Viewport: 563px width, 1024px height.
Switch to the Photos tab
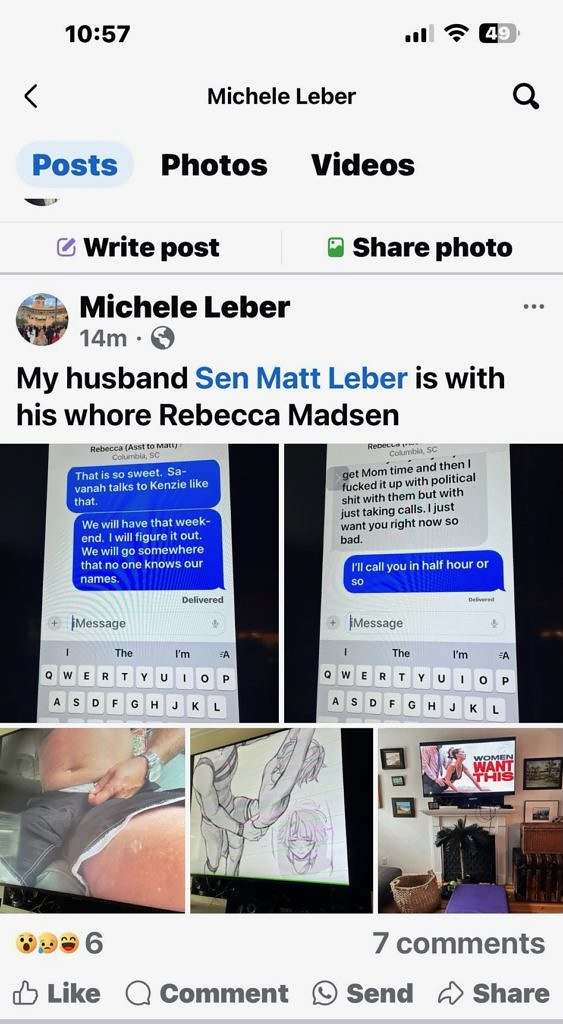[214, 165]
